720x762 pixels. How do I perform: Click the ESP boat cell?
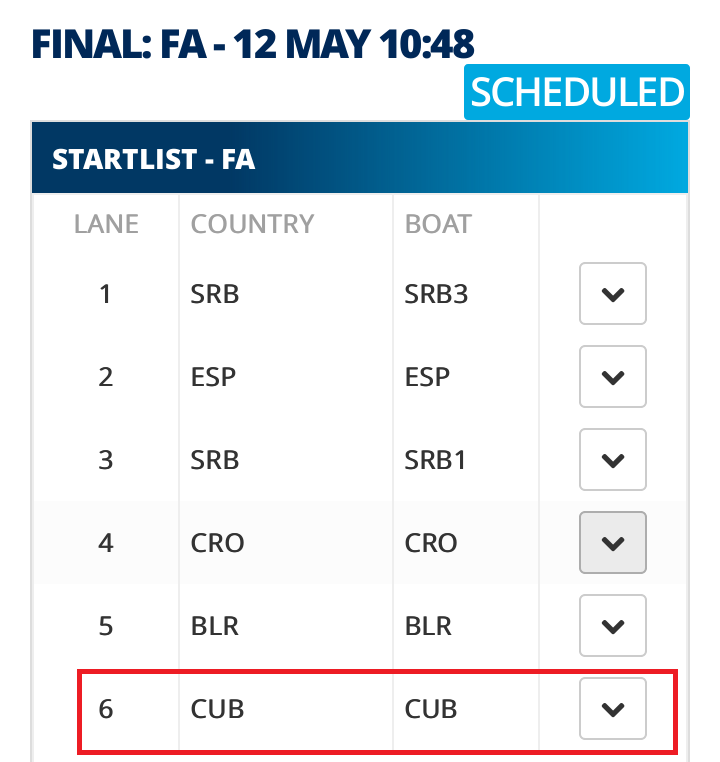pos(465,377)
